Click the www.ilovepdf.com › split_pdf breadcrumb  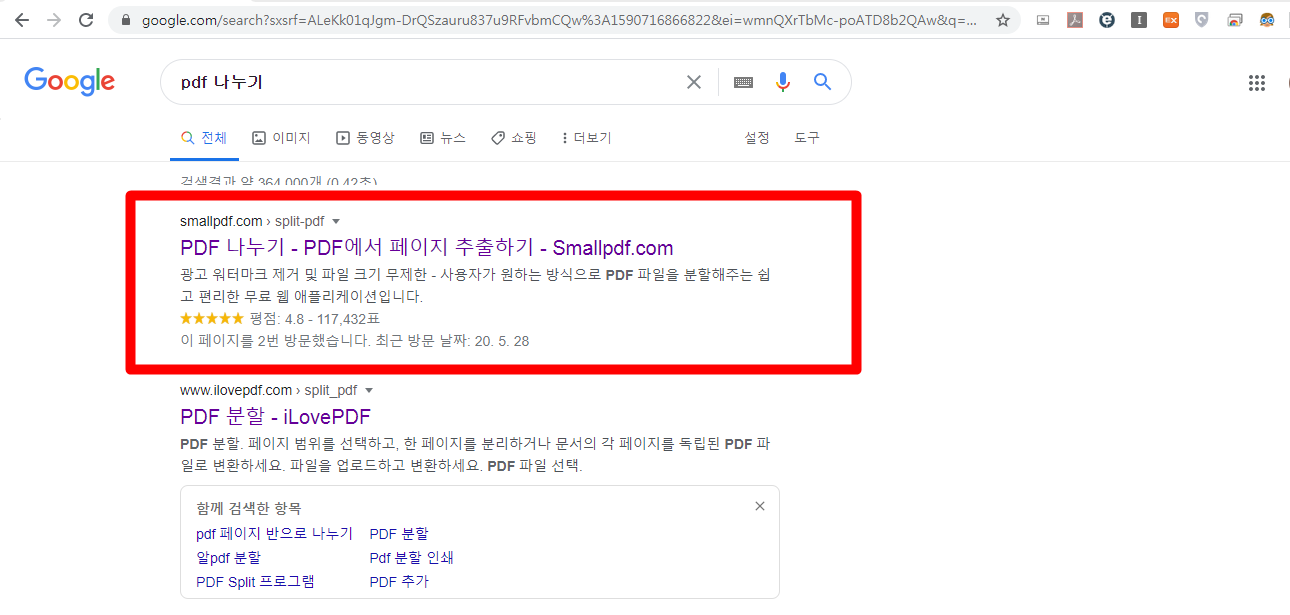[268, 390]
